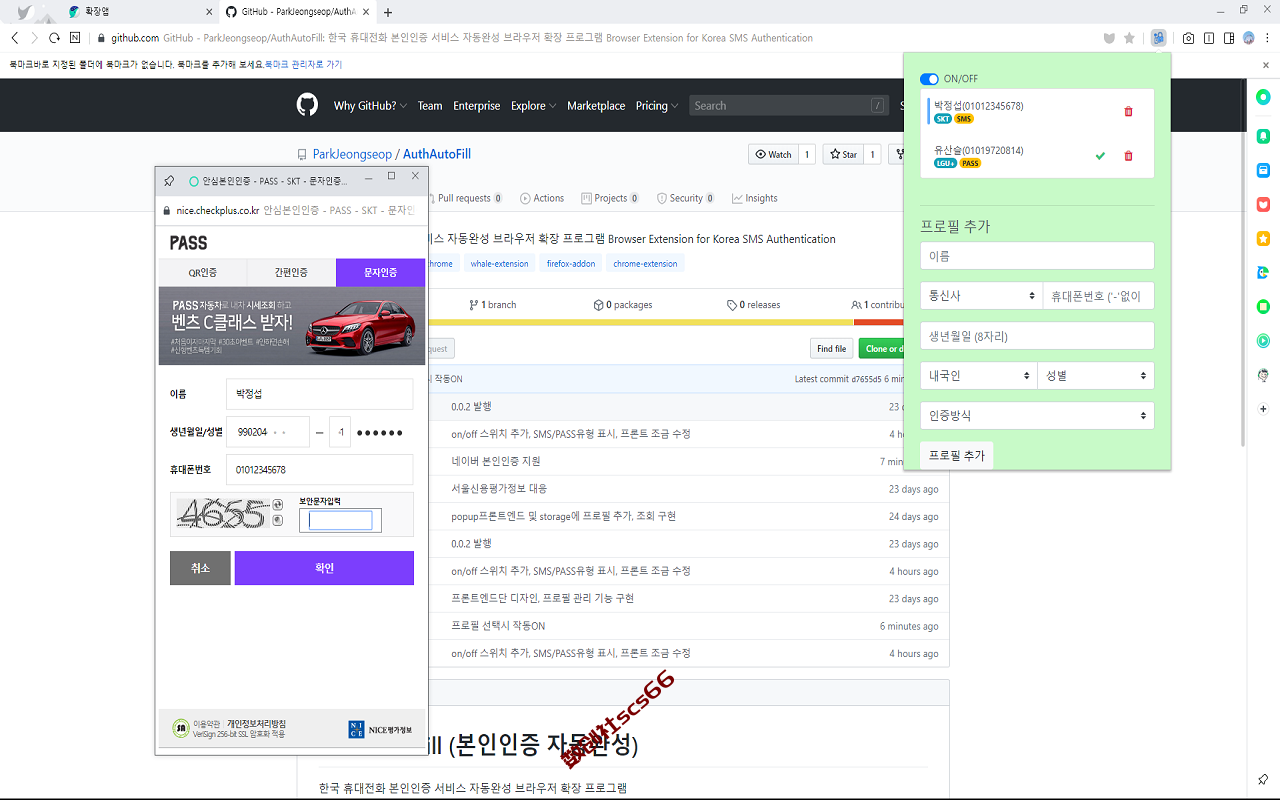Viewport: 1280px width, 800px height.
Task: Open the 네이버 본인인증 지원 commit message
Action: point(496,461)
